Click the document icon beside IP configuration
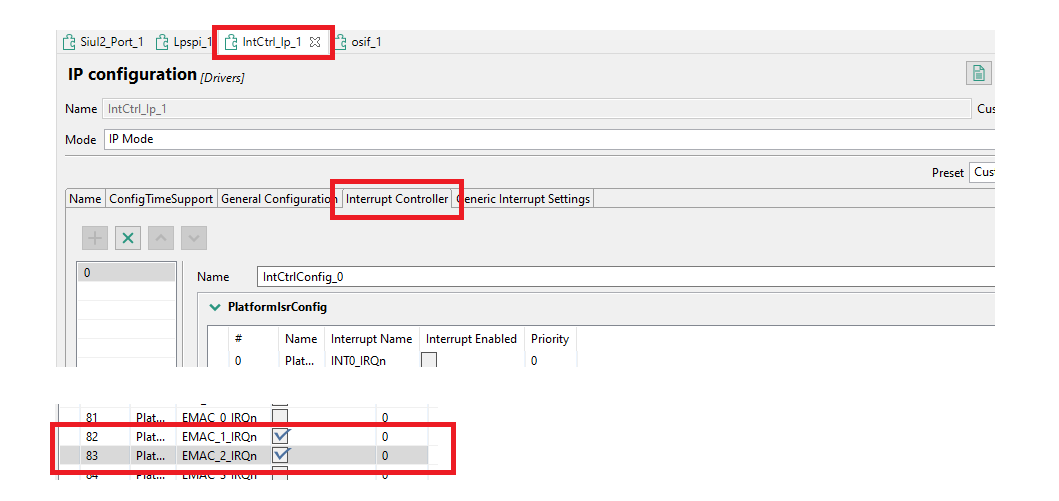The image size is (1059, 501). point(979,73)
